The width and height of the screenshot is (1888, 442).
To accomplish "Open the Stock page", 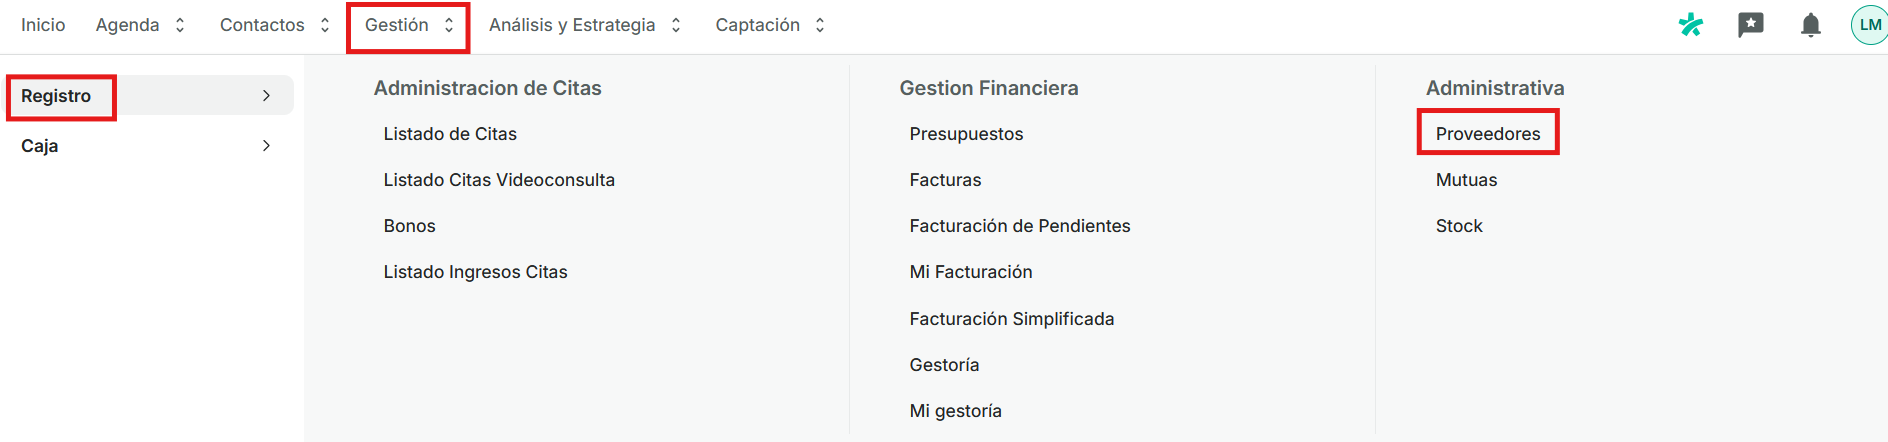I will pos(1459,226).
